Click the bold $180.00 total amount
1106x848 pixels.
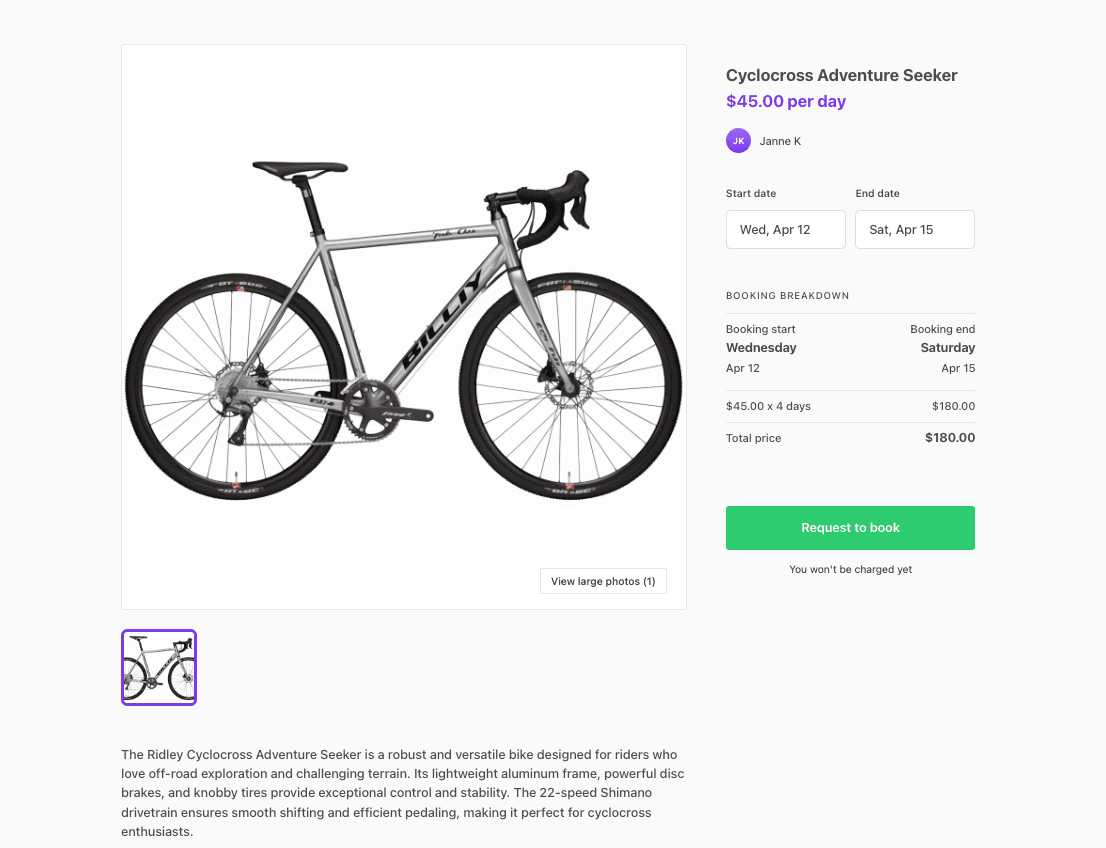tap(949, 438)
